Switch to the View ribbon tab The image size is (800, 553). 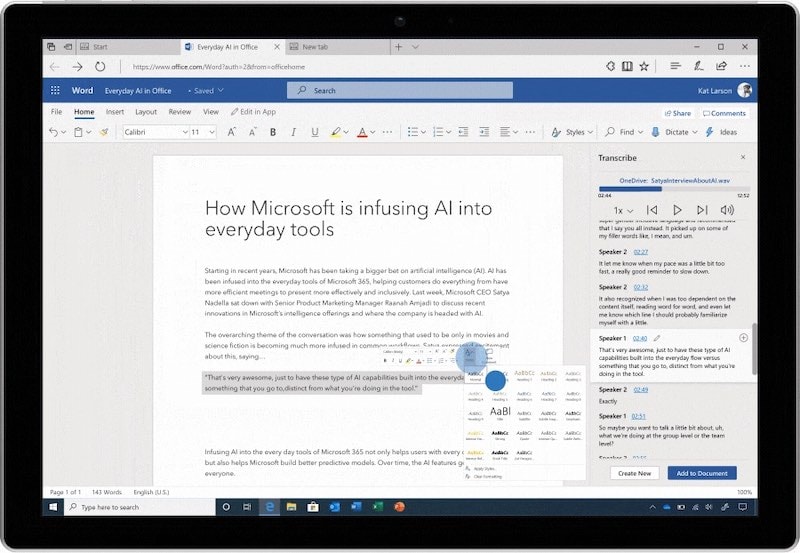click(211, 112)
